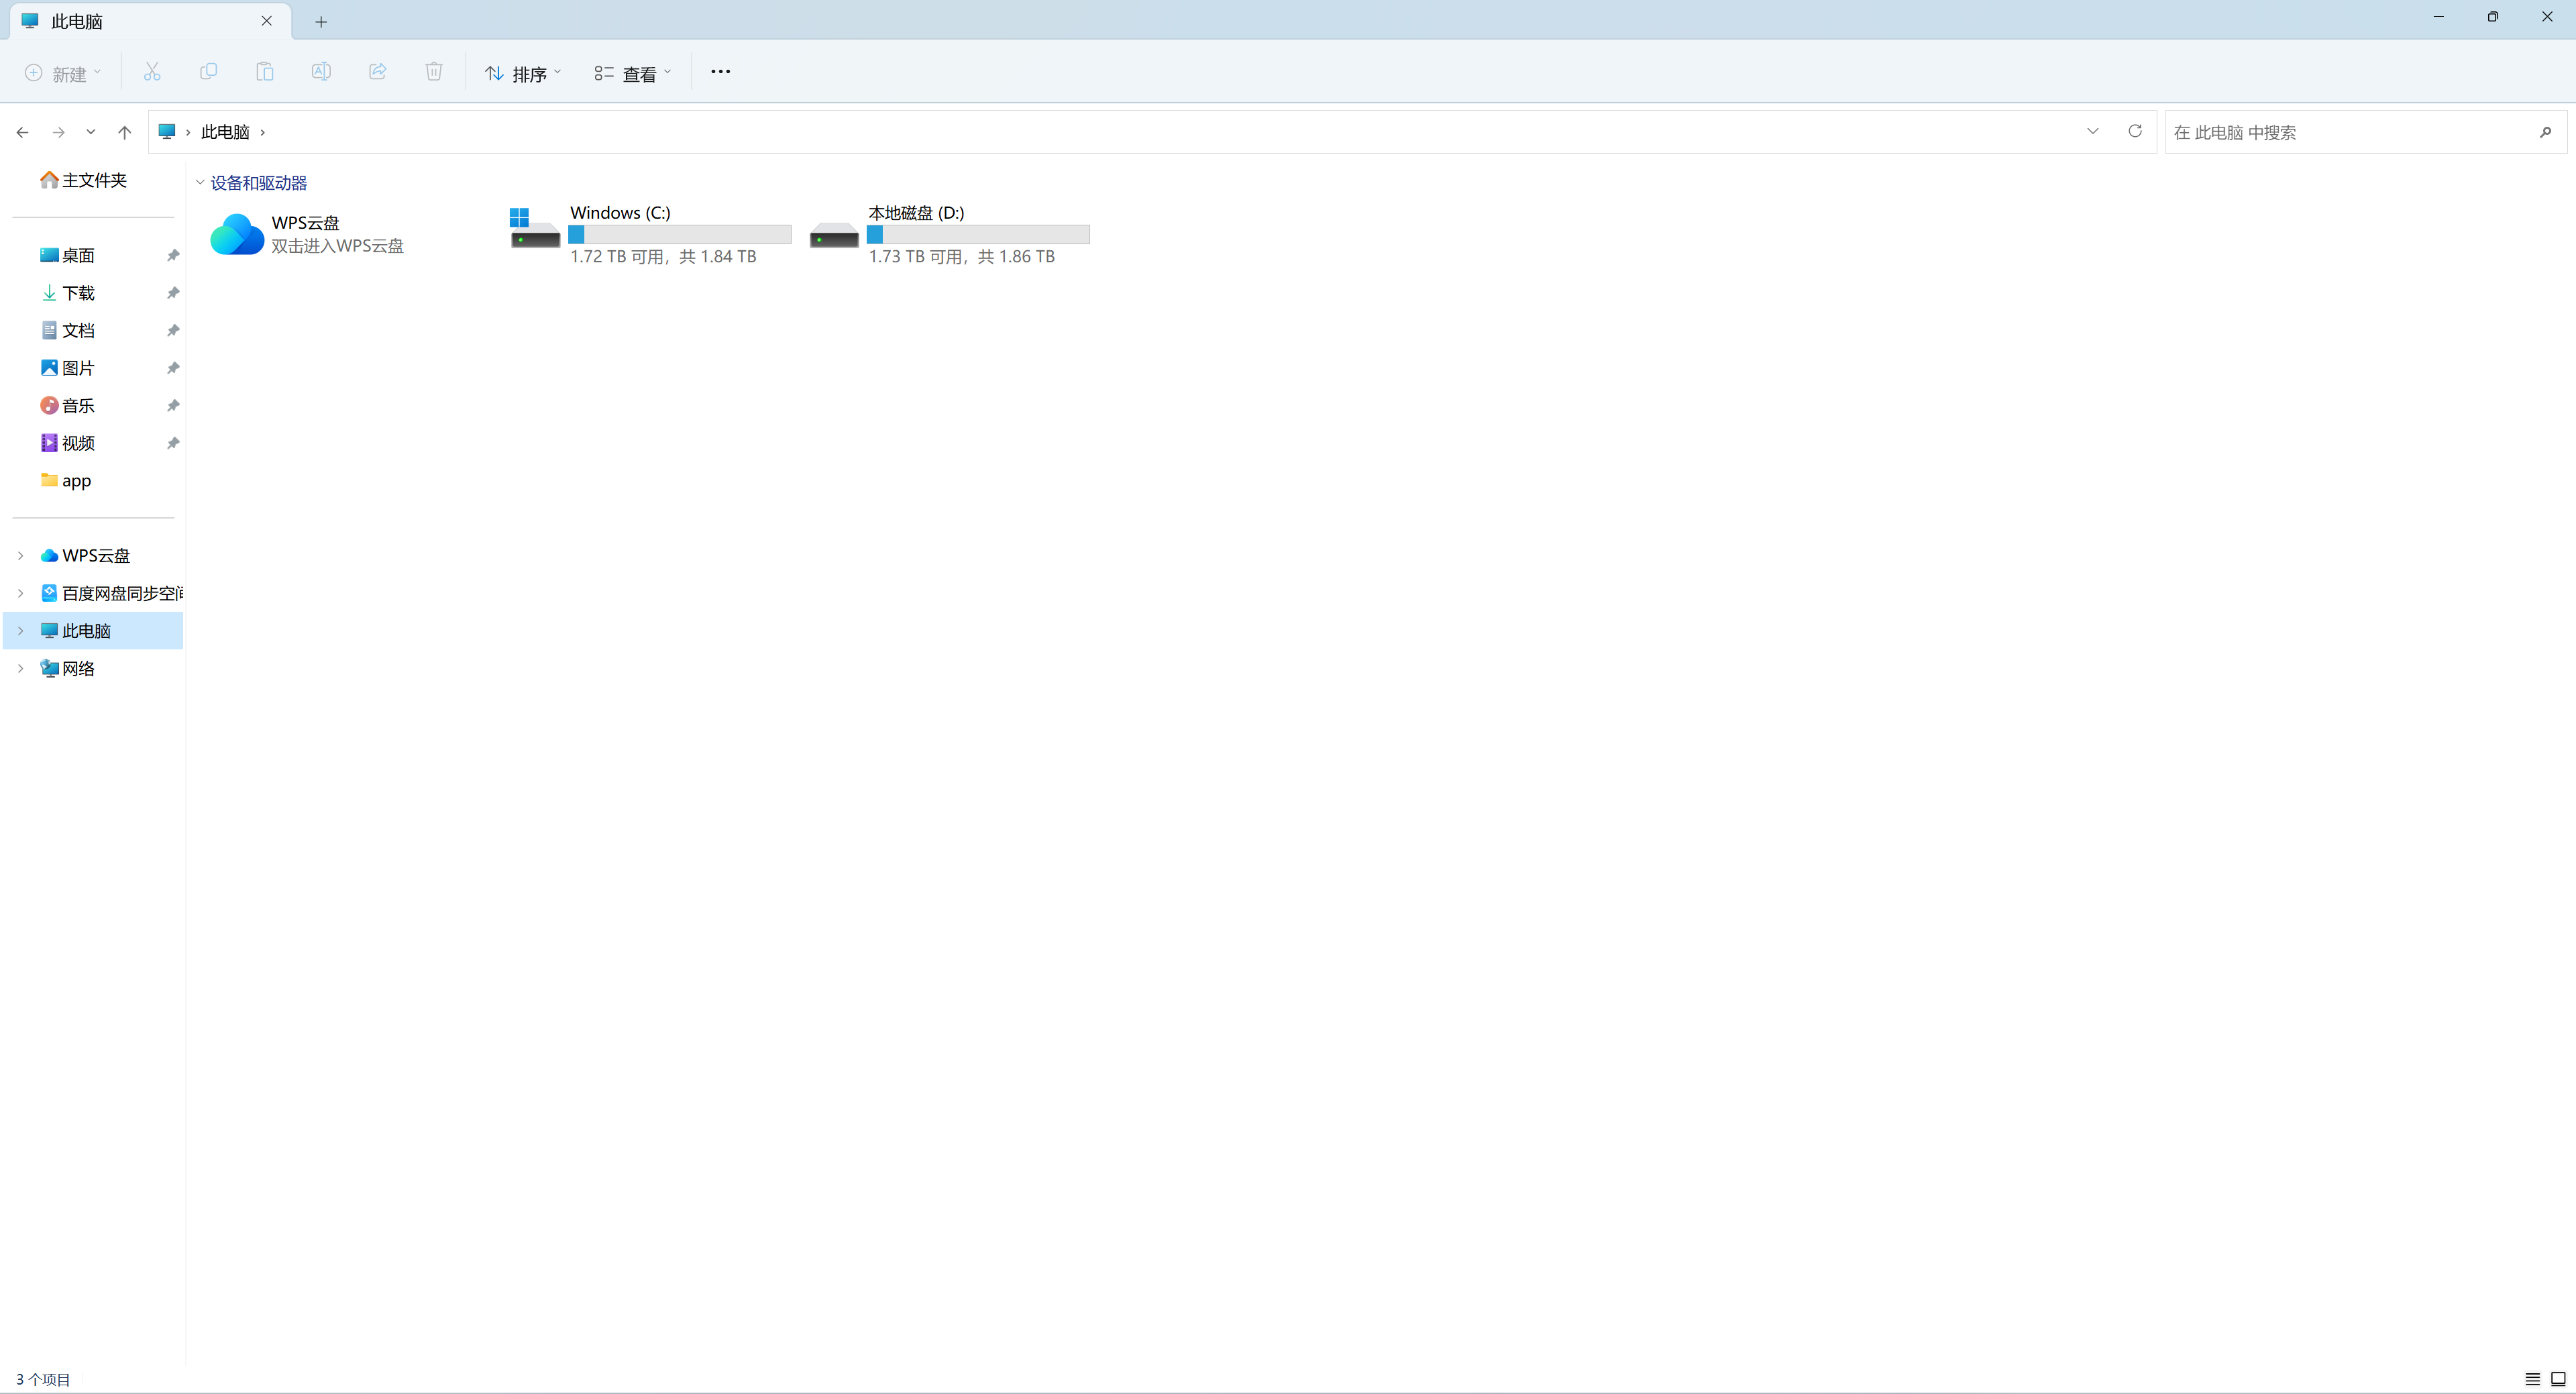Go forward with the right arrow
Screen dimensions: 2576x1394
(58, 132)
